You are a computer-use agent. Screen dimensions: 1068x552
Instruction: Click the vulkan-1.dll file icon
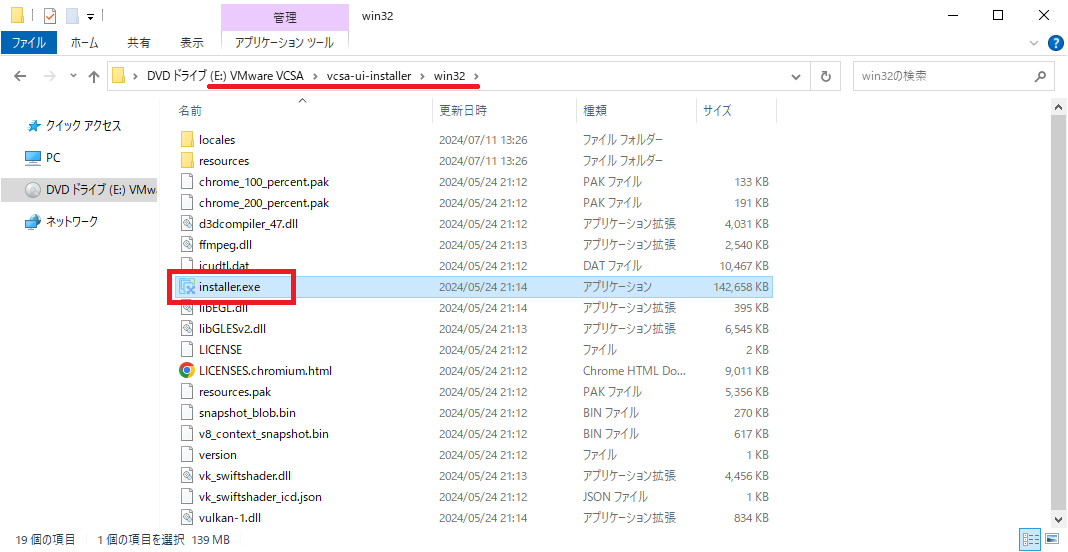187,517
